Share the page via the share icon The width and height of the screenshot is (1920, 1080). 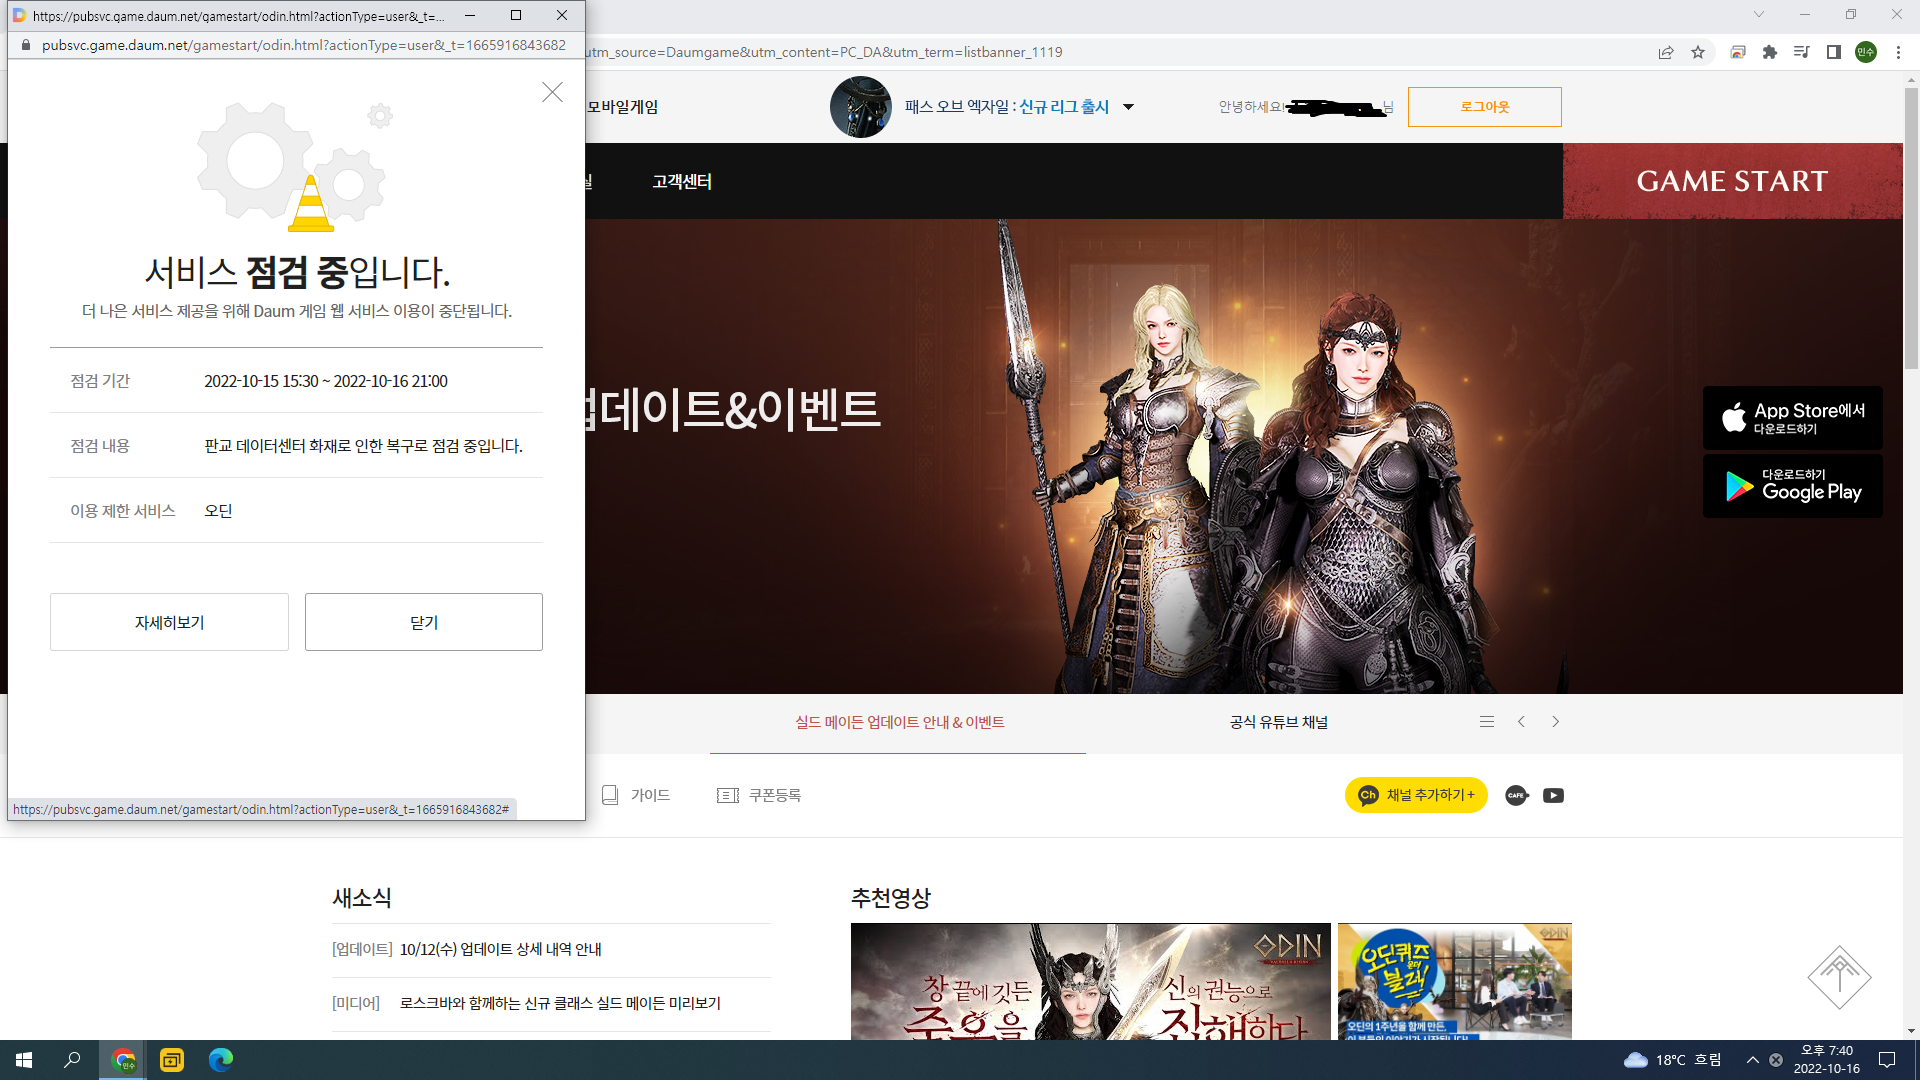tap(1665, 52)
